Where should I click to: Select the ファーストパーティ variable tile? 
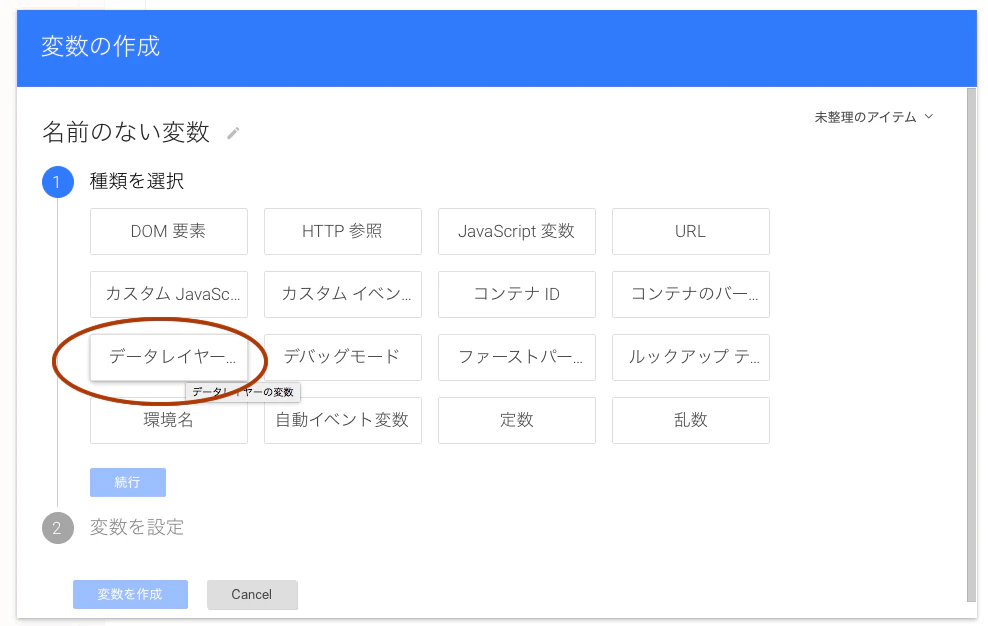(x=517, y=357)
